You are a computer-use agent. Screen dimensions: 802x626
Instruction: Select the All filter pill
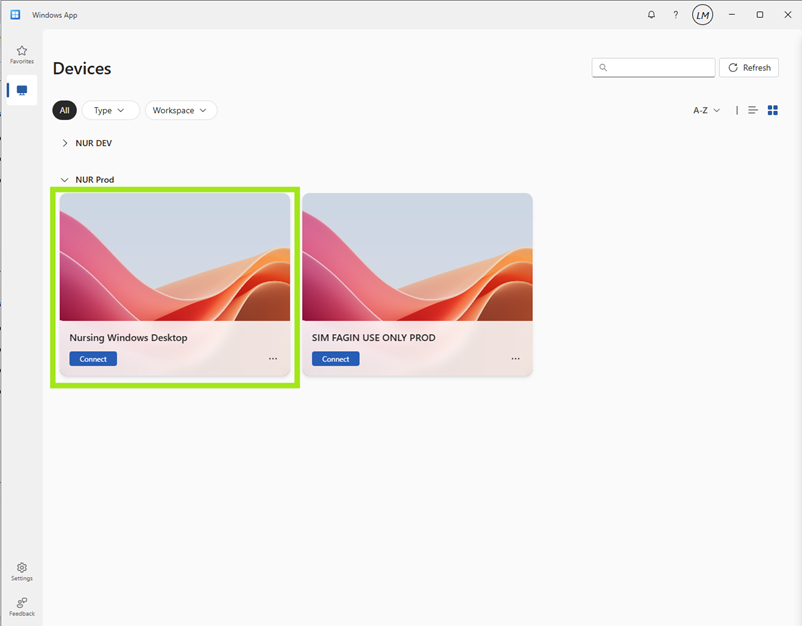pos(64,110)
